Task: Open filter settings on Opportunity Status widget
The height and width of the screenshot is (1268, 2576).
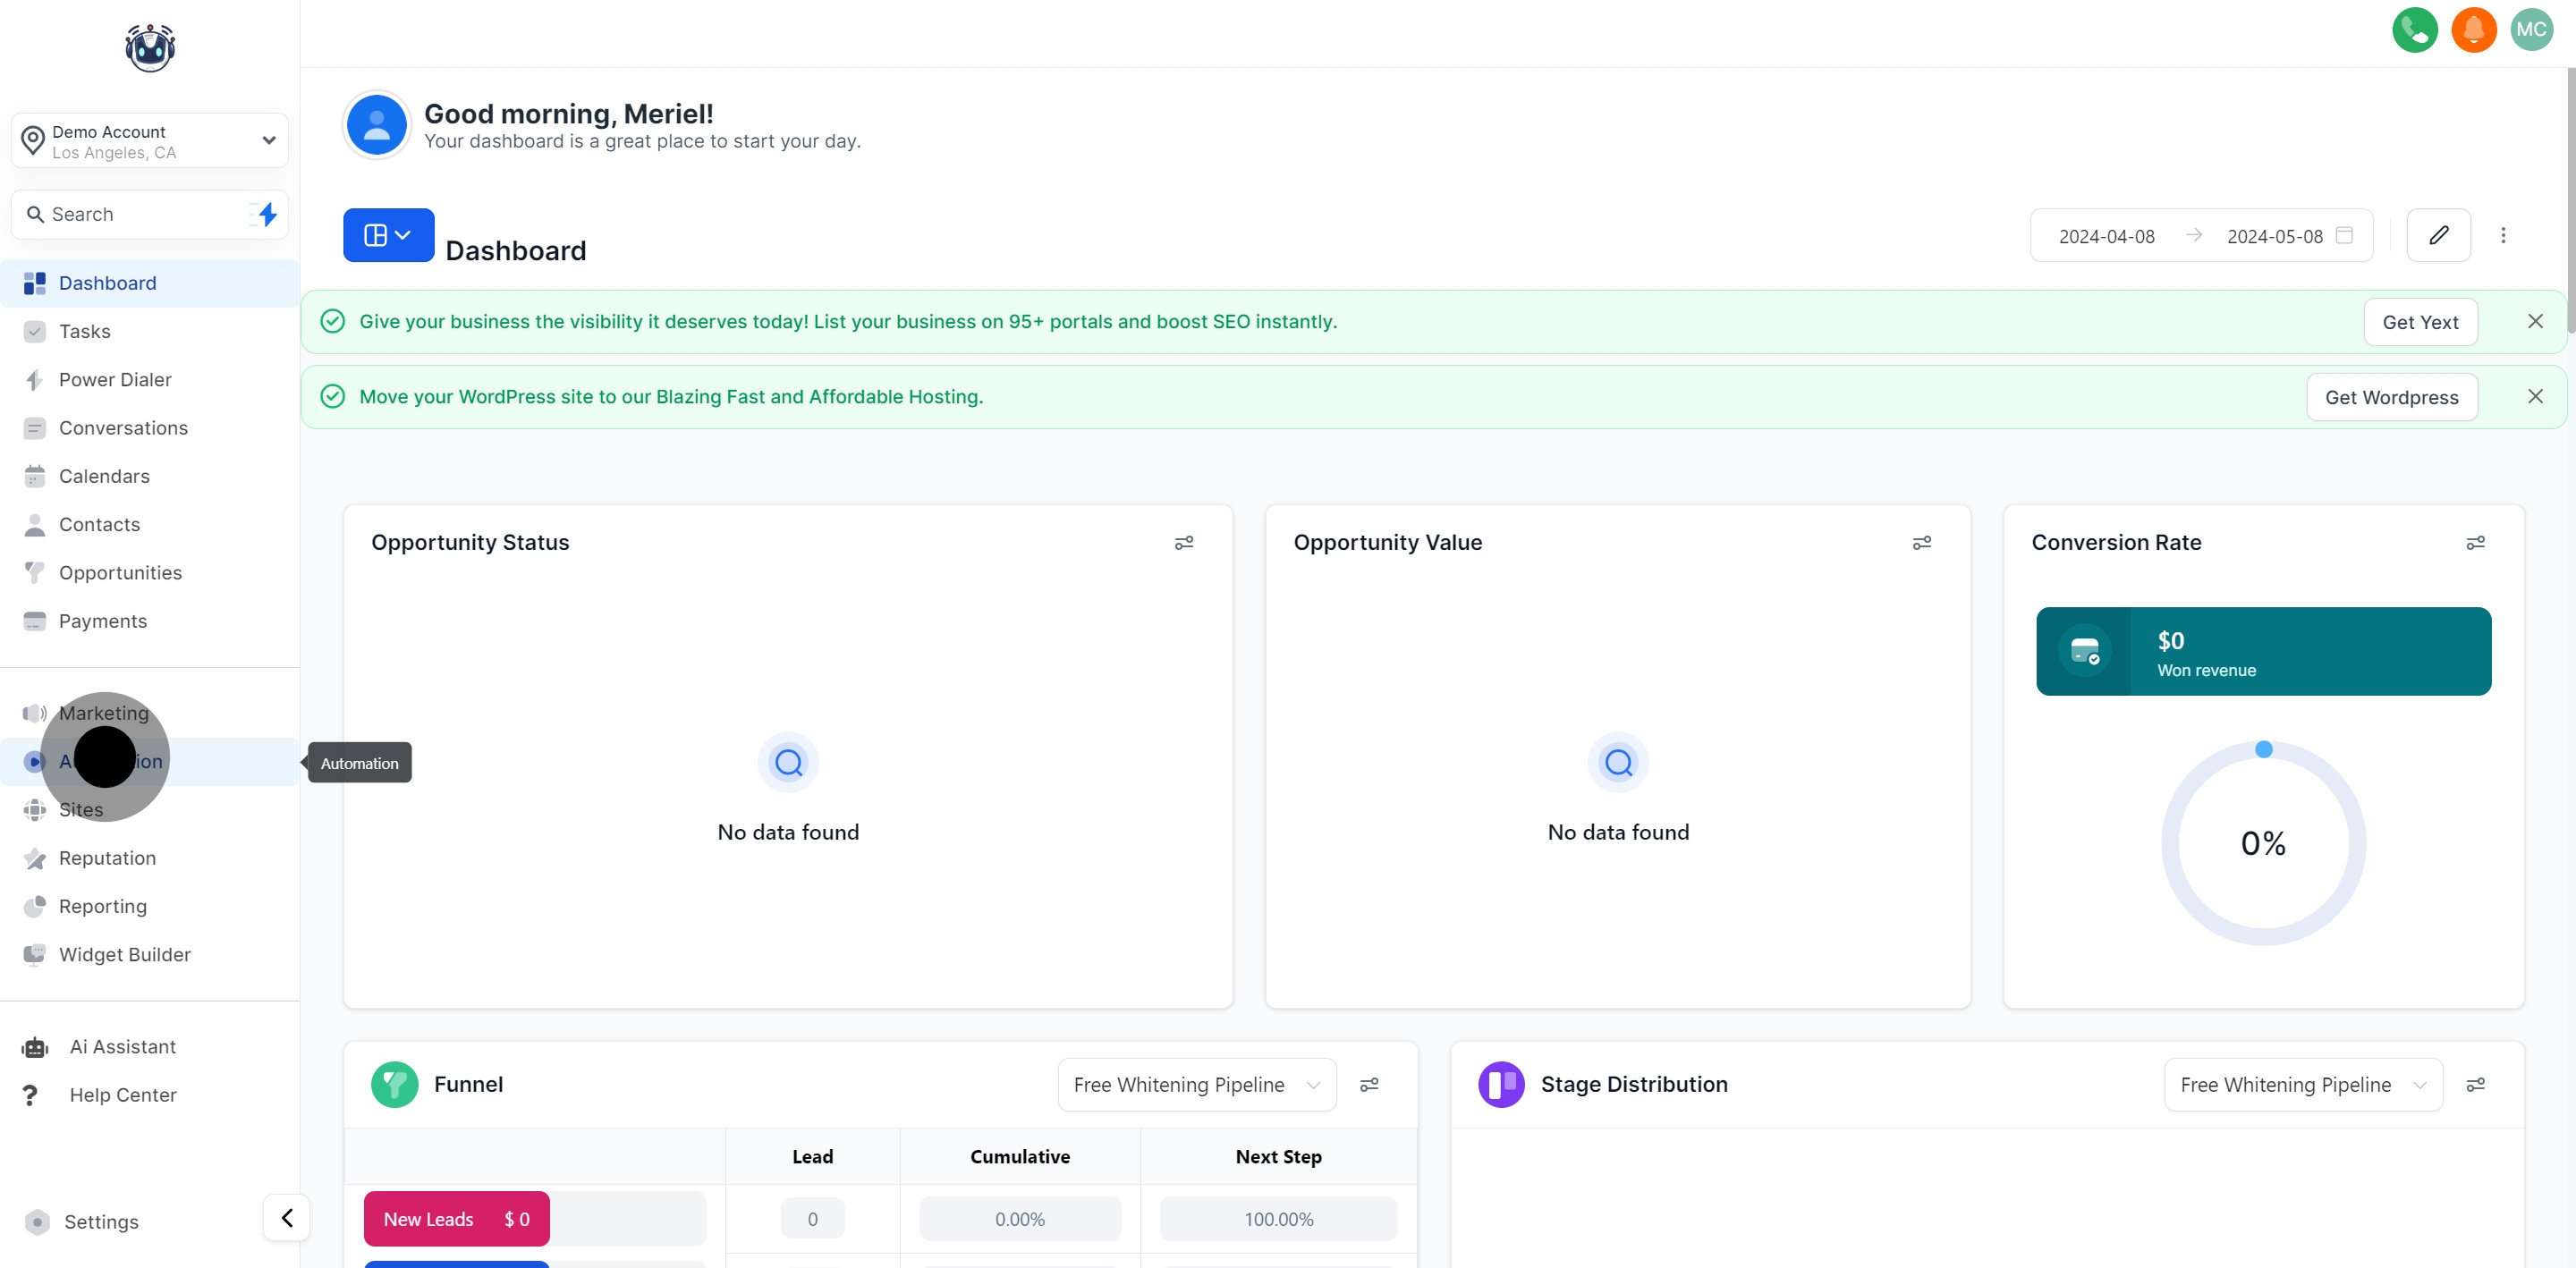Action: 1184,542
